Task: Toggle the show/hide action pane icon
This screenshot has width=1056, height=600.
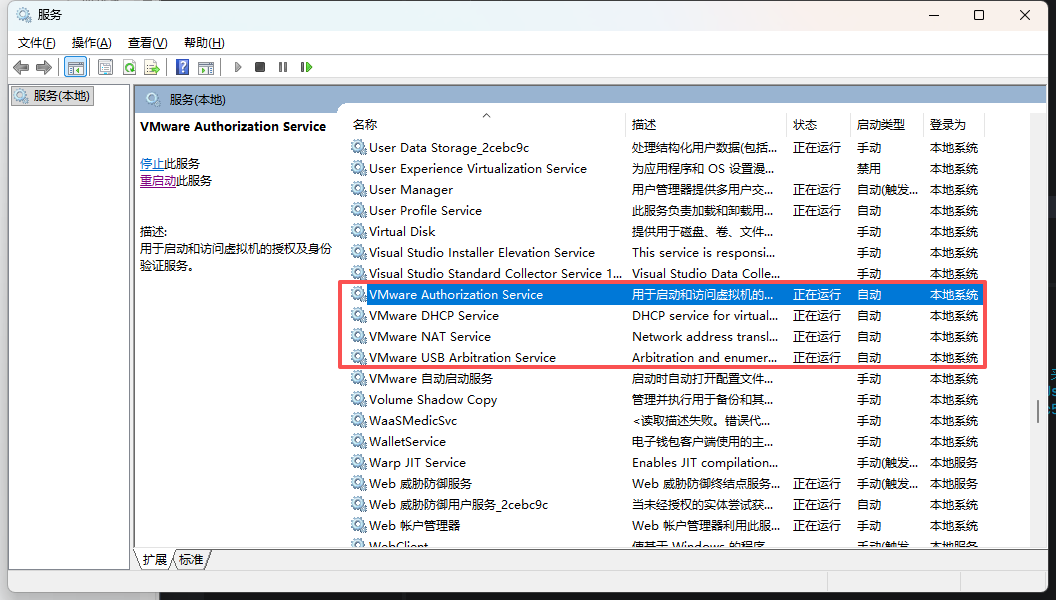Action: click(206, 67)
